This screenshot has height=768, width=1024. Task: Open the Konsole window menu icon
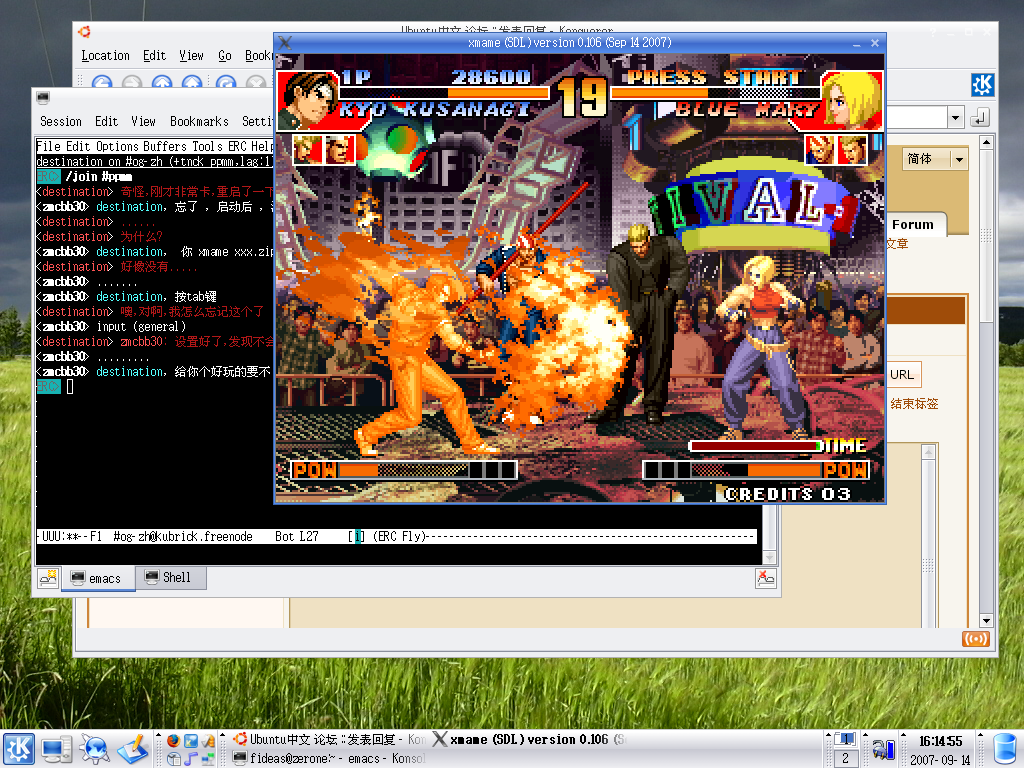(x=43, y=98)
